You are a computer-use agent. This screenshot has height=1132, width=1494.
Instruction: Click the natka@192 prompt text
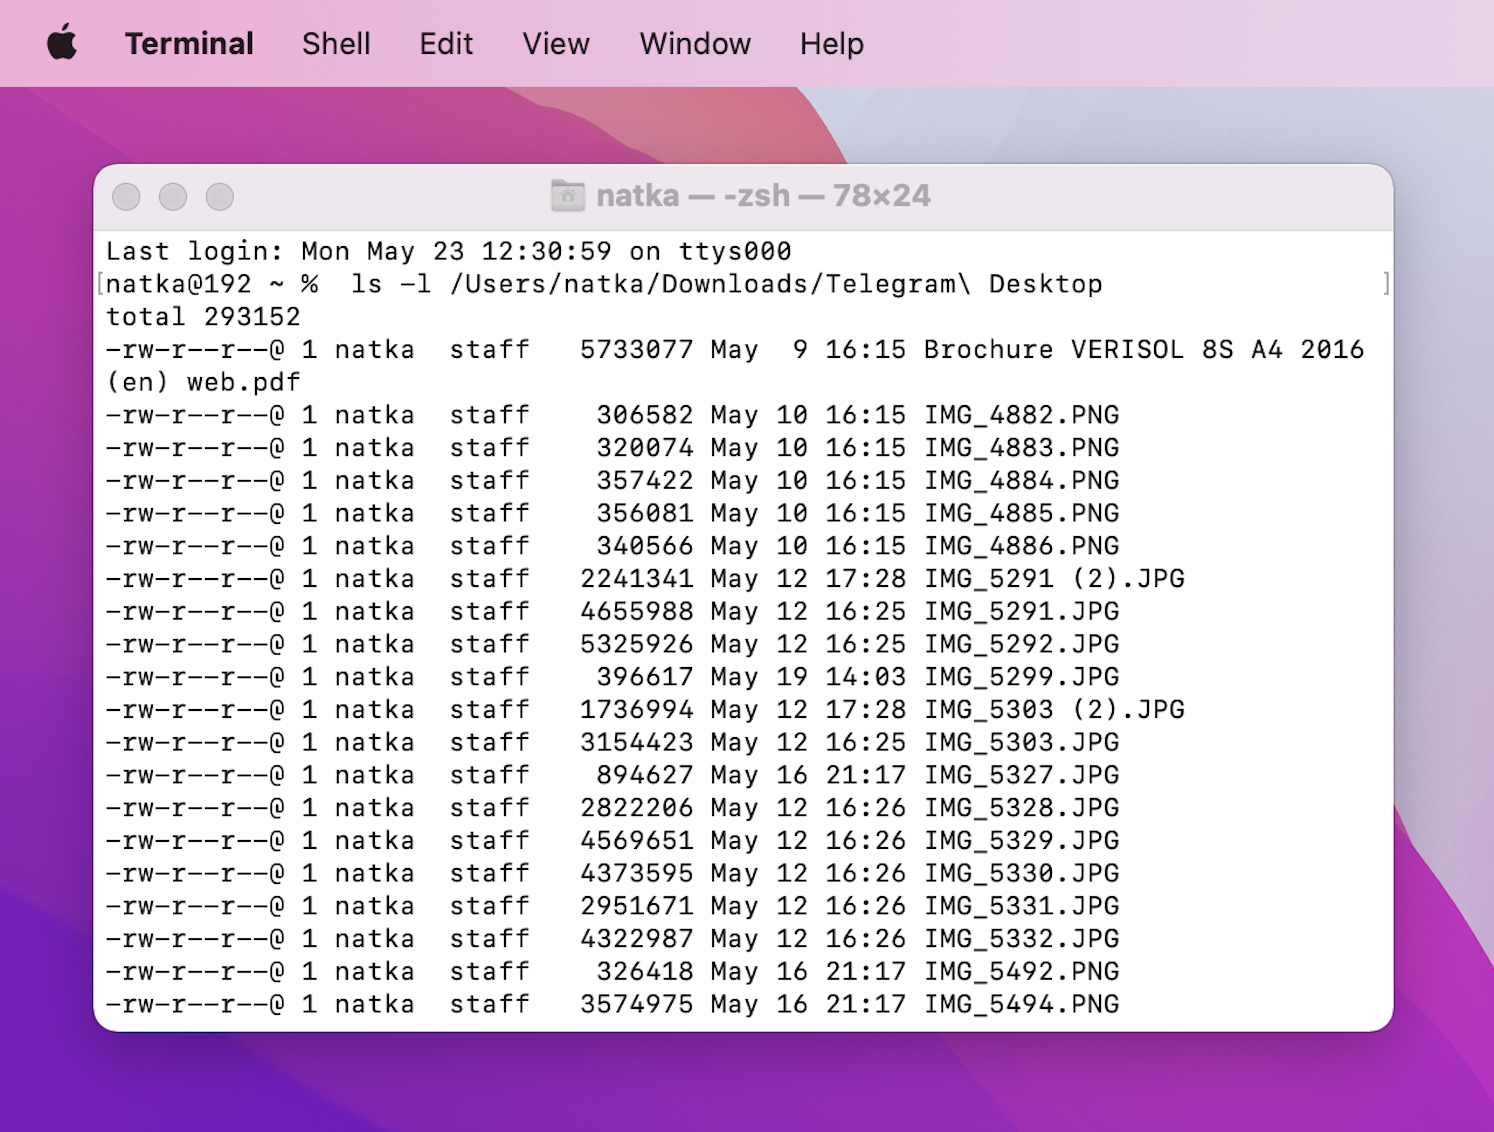[180, 283]
